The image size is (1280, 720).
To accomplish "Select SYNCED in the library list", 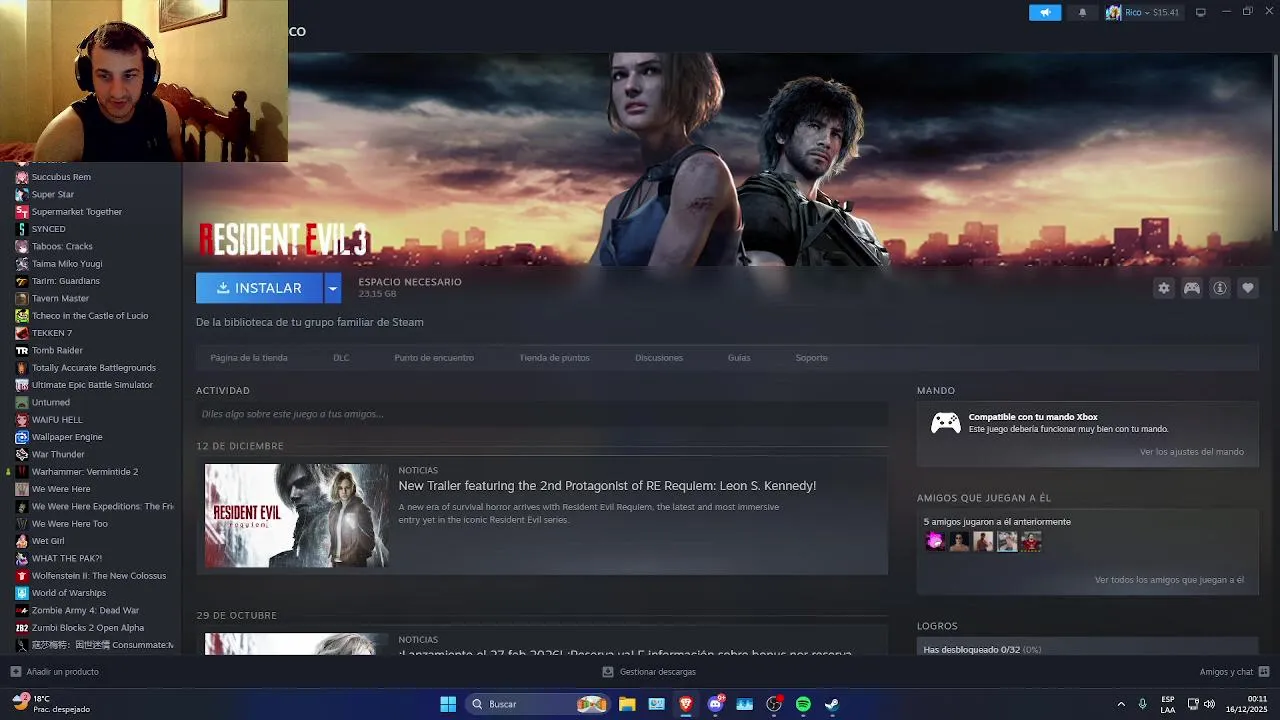I will pyautogui.click(x=48, y=229).
